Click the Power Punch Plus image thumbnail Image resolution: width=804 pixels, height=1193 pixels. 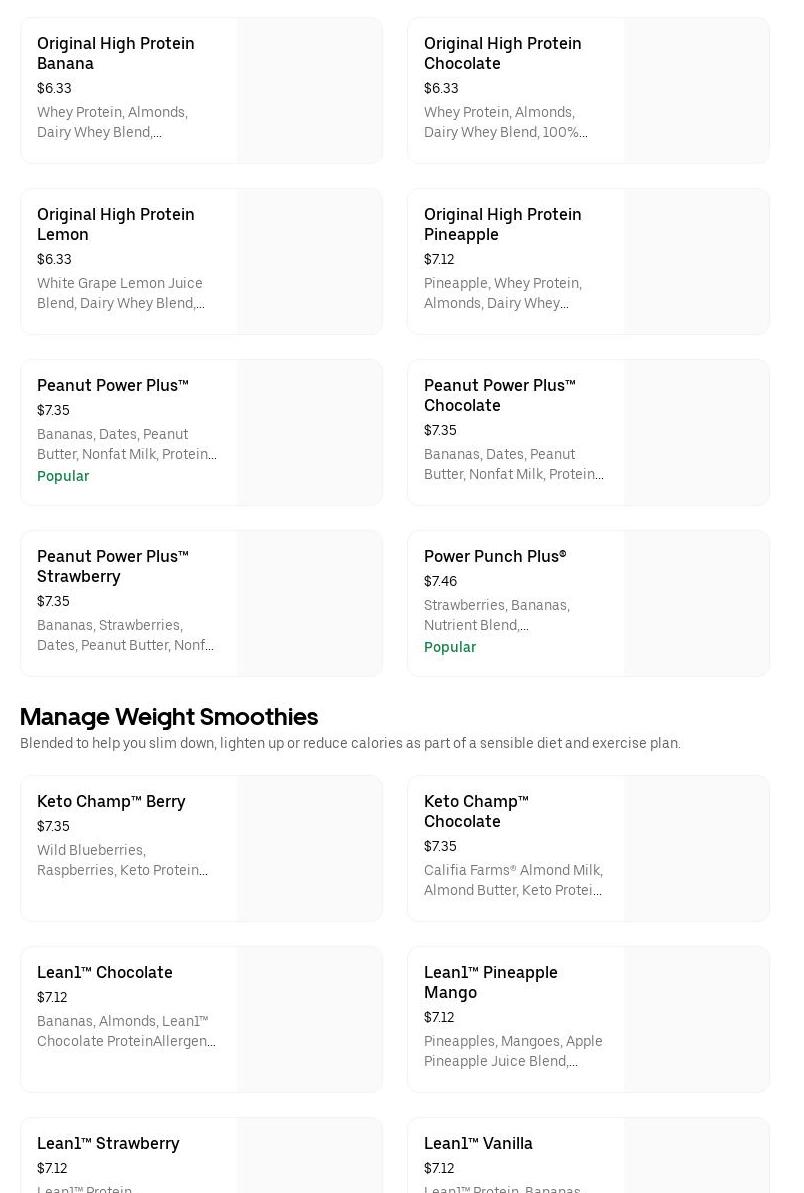pos(696,603)
